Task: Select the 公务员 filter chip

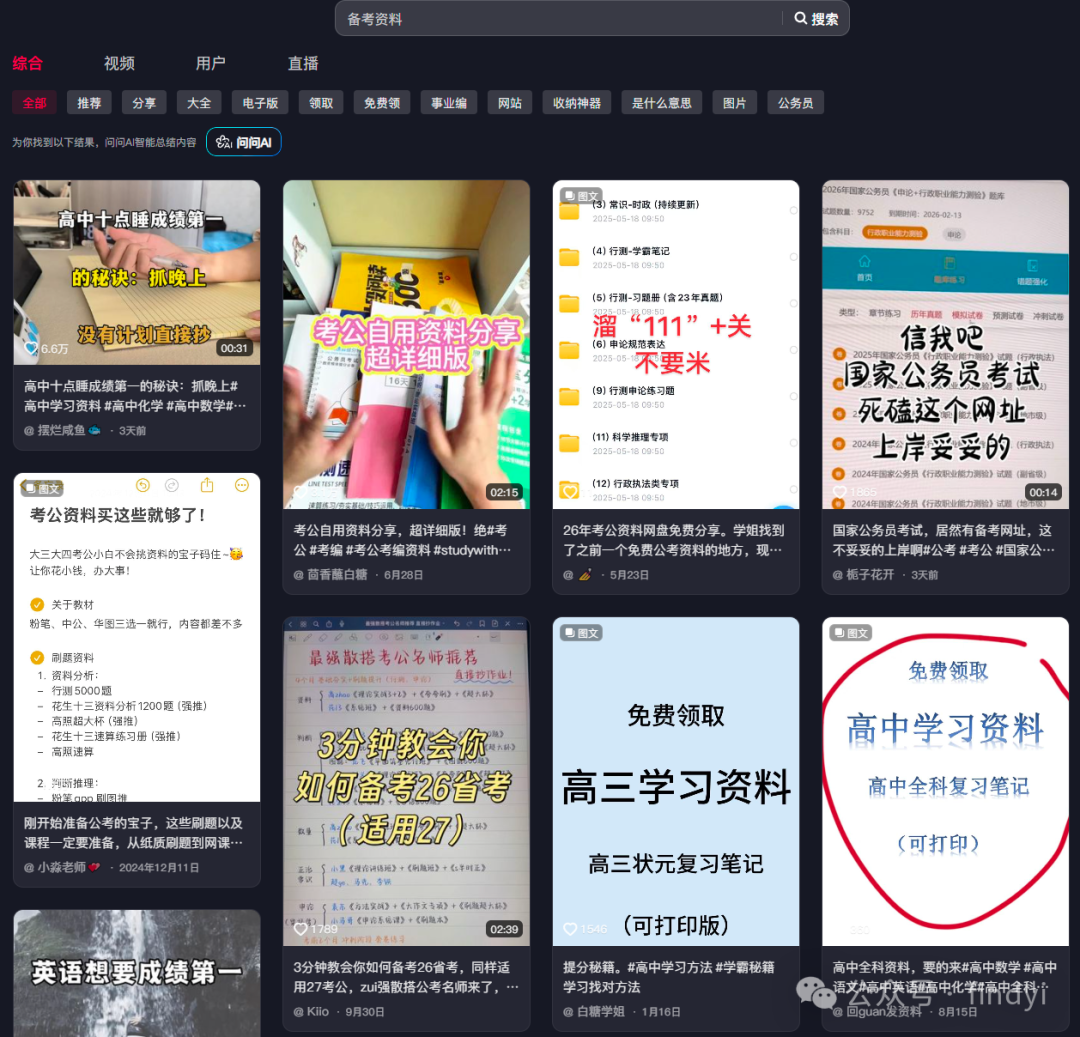Action: (x=796, y=103)
